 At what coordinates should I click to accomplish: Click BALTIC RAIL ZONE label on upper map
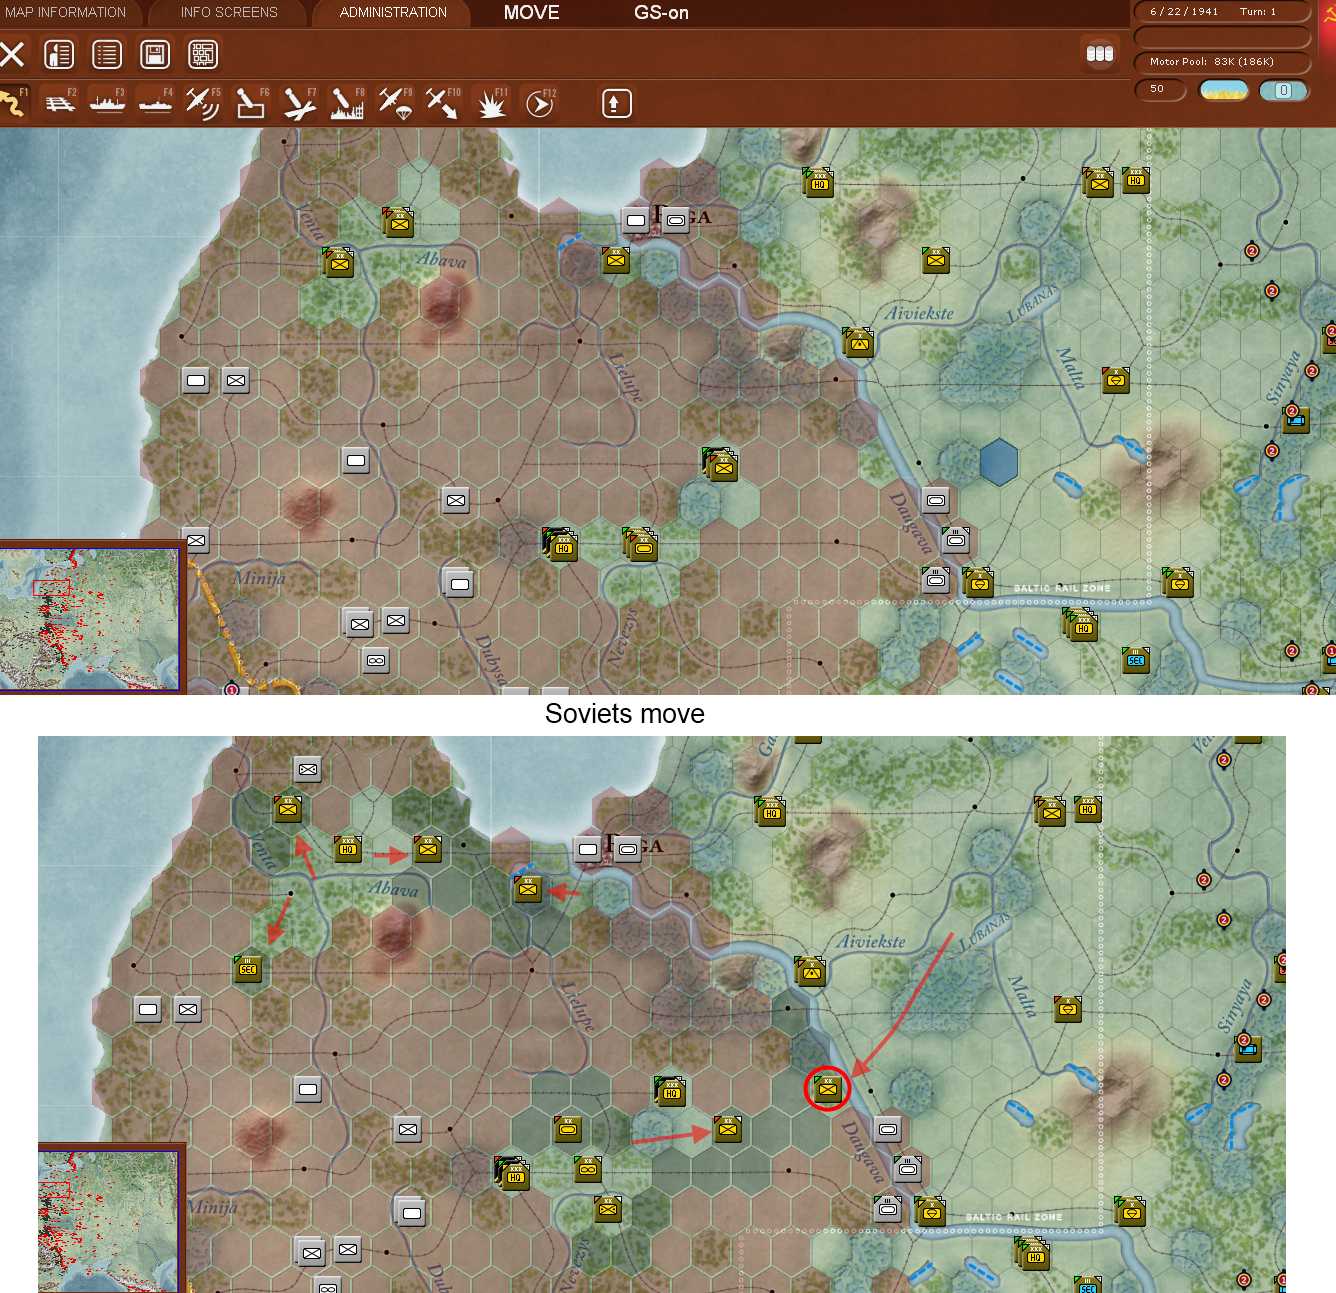(x=1062, y=588)
